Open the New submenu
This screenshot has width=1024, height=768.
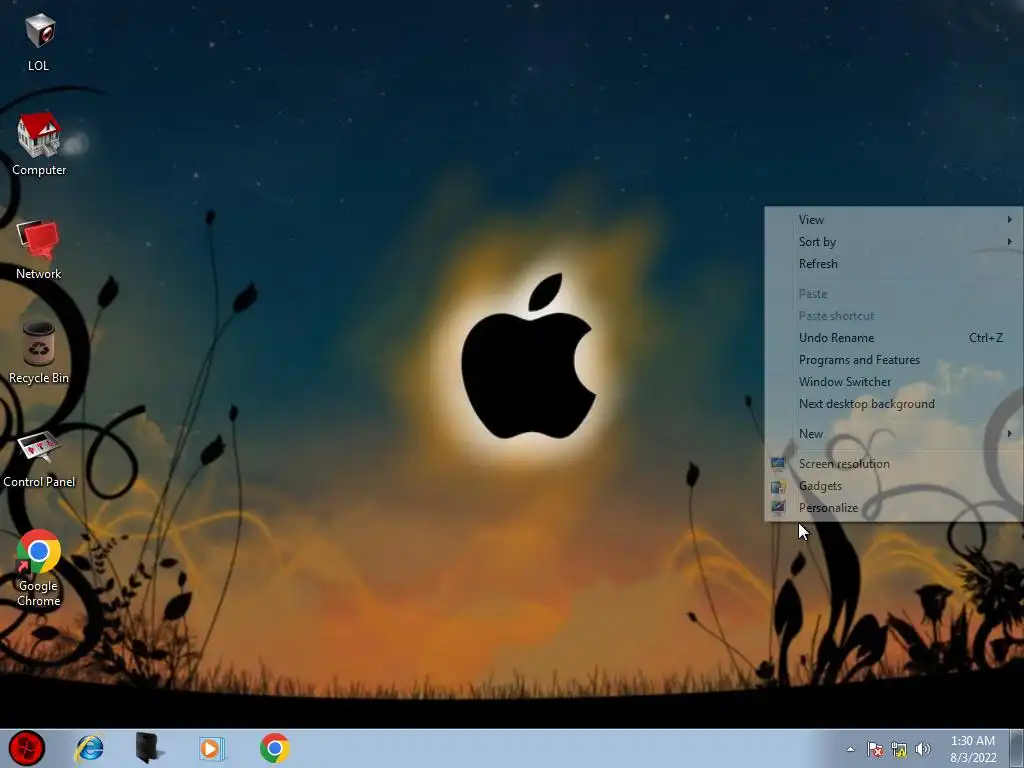tap(893, 434)
